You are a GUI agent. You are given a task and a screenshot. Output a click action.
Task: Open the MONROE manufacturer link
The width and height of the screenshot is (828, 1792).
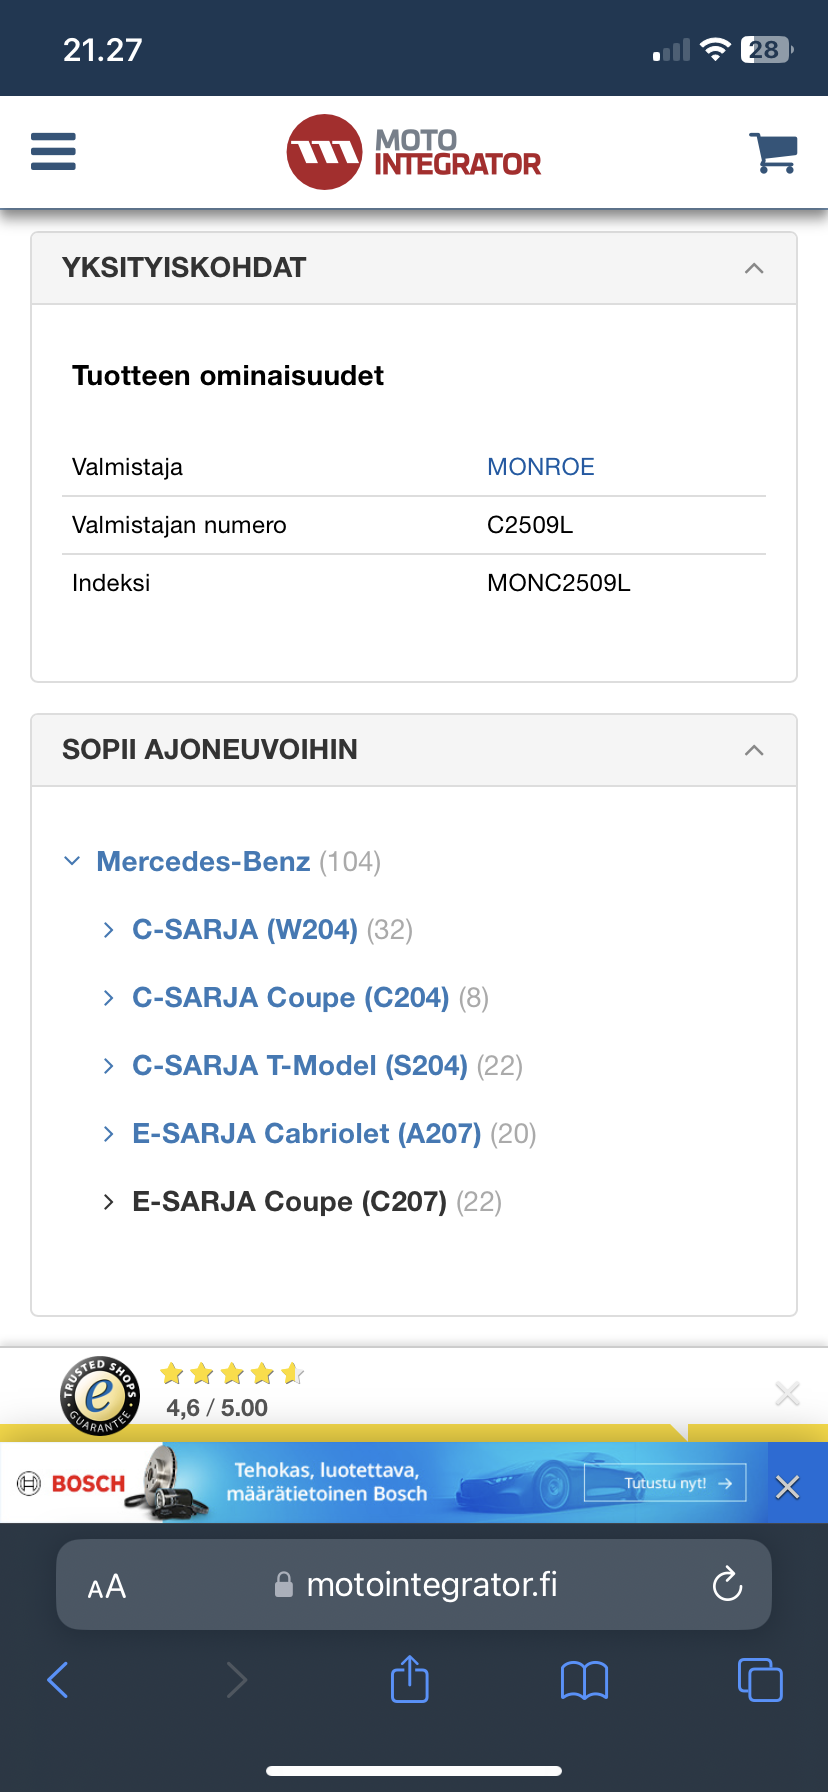(540, 467)
